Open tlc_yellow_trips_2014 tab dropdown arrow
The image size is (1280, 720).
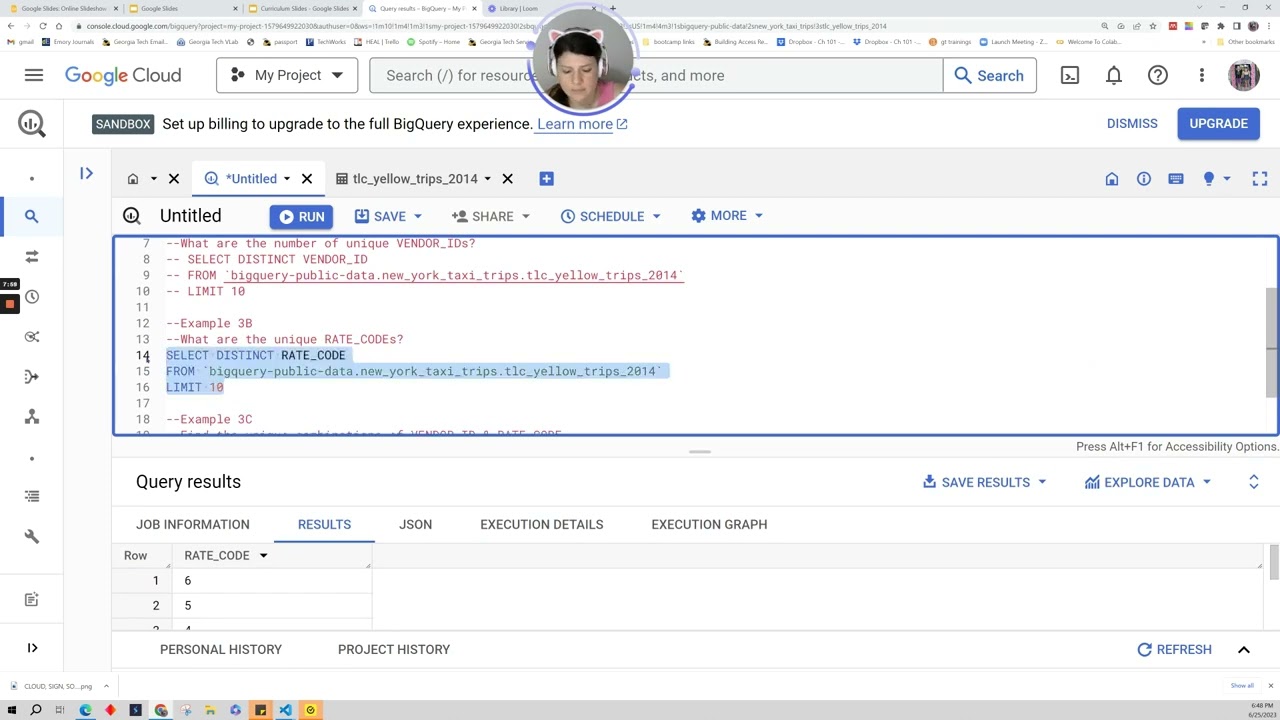(x=488, y=179)
